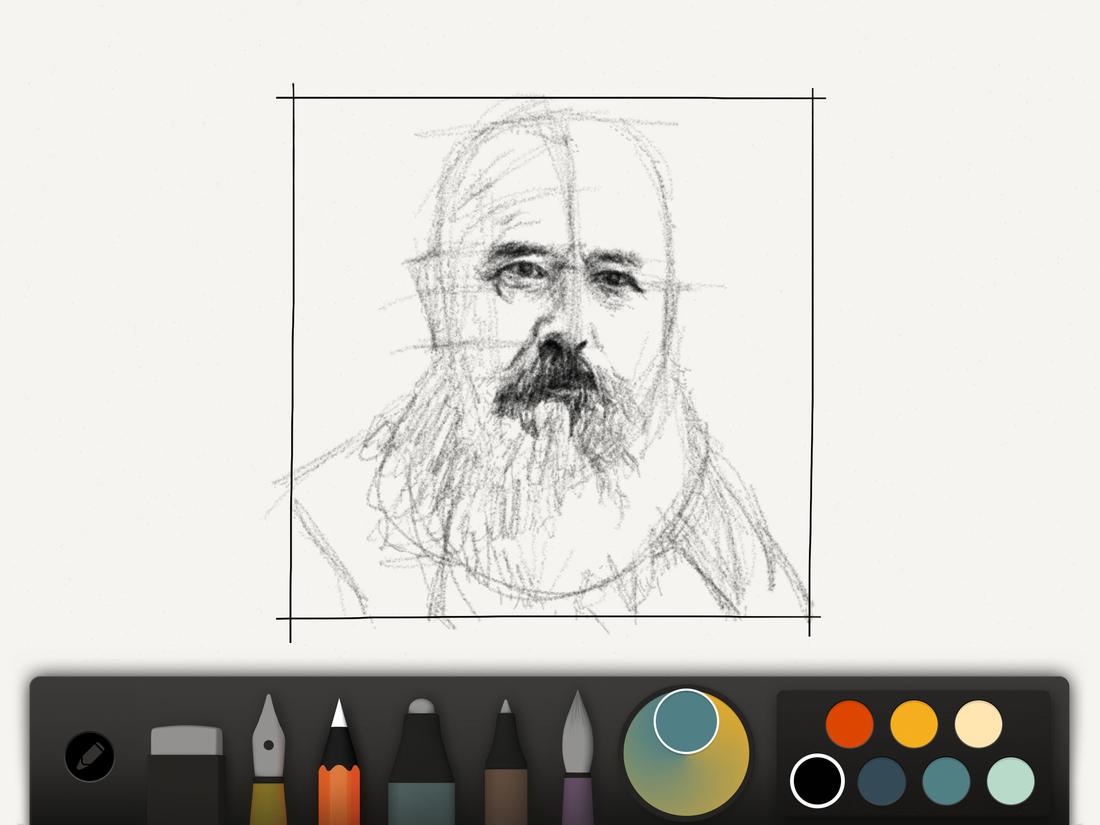Viewport: 1100px width, 825px height.
Task: Select the orange sketching pencil tool
Action: coord(343,770)
